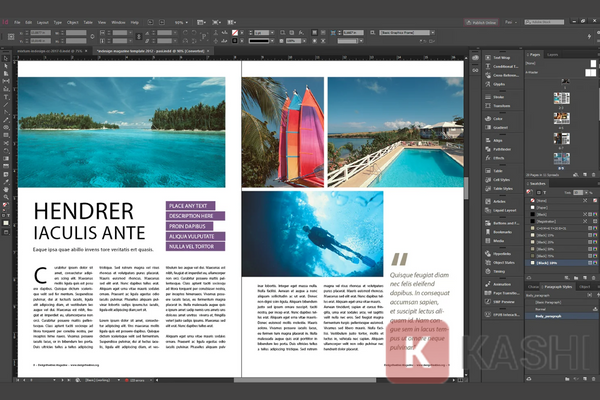The height and width of the screenshot is (400, 600).
Task: Open the Arrange Documents dropdown
Action: [x=232, y=23]
